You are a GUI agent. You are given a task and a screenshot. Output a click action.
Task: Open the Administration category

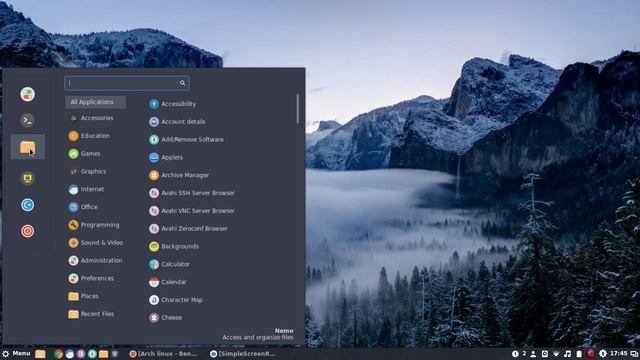coord(95,260)
